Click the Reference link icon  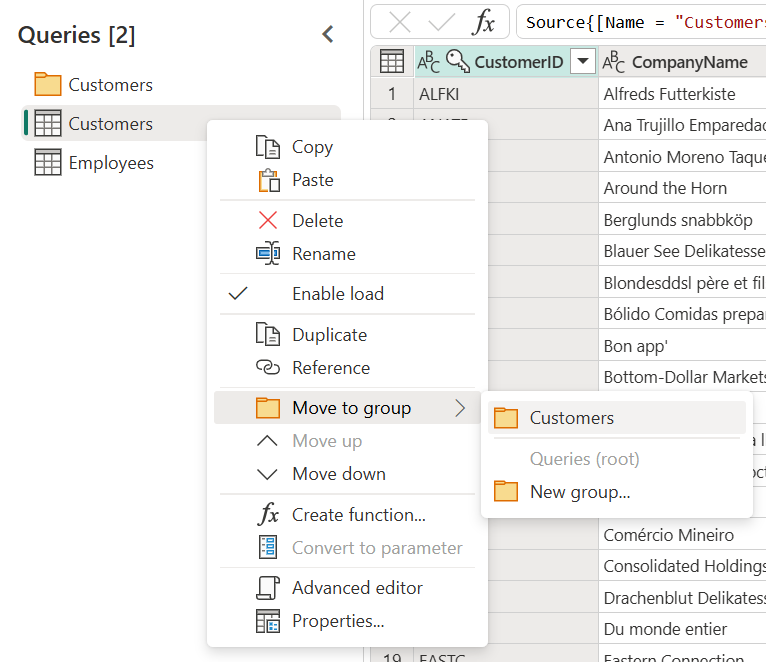point(268,367)
